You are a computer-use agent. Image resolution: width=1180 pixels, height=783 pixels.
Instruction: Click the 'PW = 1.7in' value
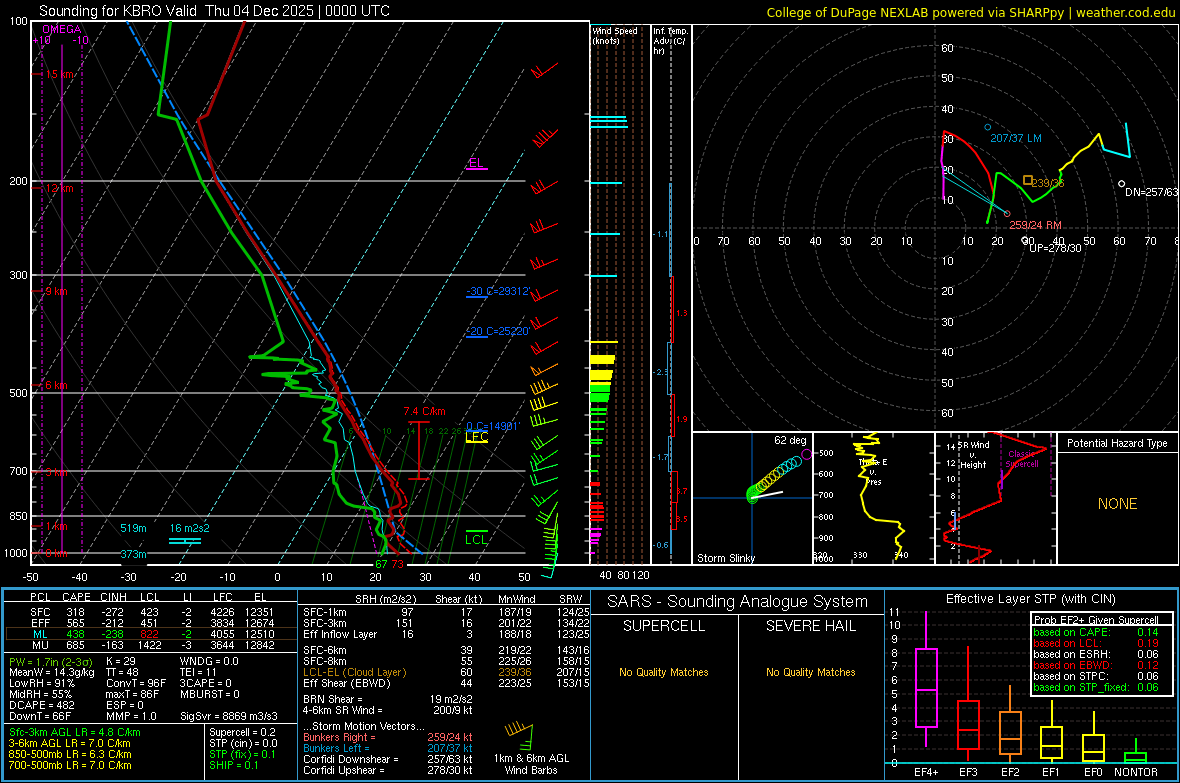pos(50,661)
